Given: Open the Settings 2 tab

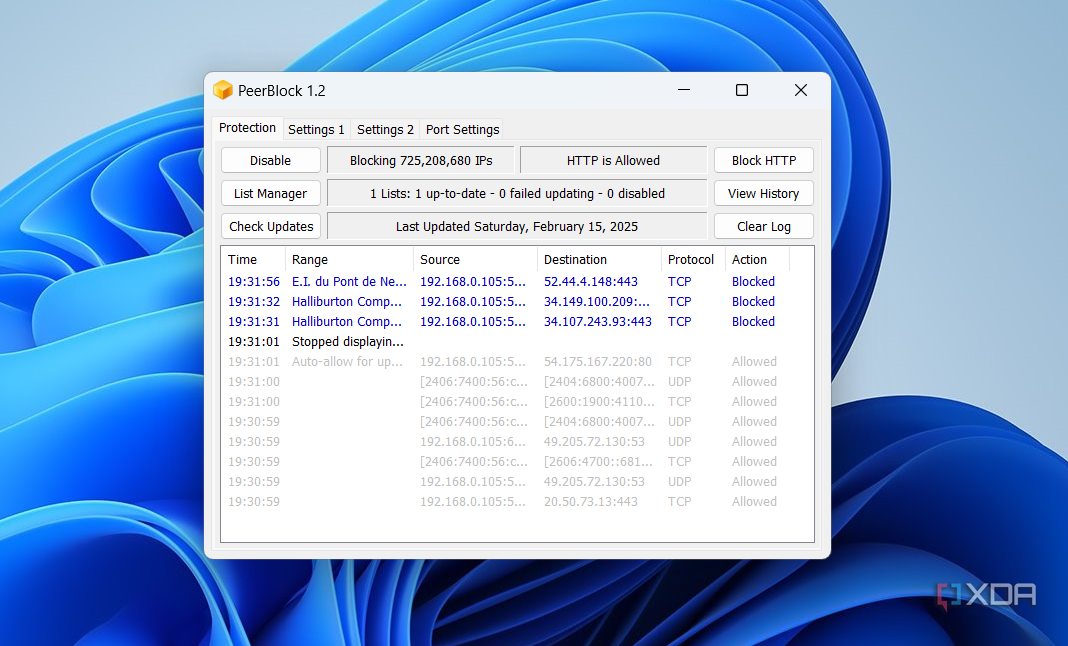Looking at the screenshot, I should coord(386,129).
